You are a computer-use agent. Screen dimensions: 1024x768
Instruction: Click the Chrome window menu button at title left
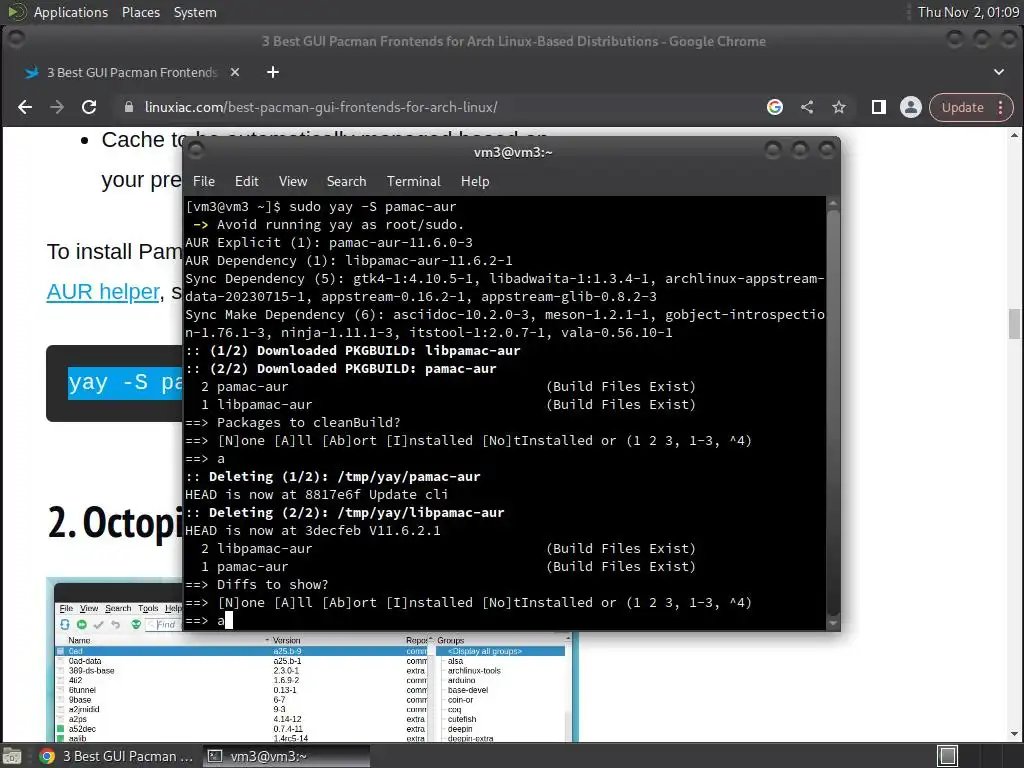tap(16, 39)
